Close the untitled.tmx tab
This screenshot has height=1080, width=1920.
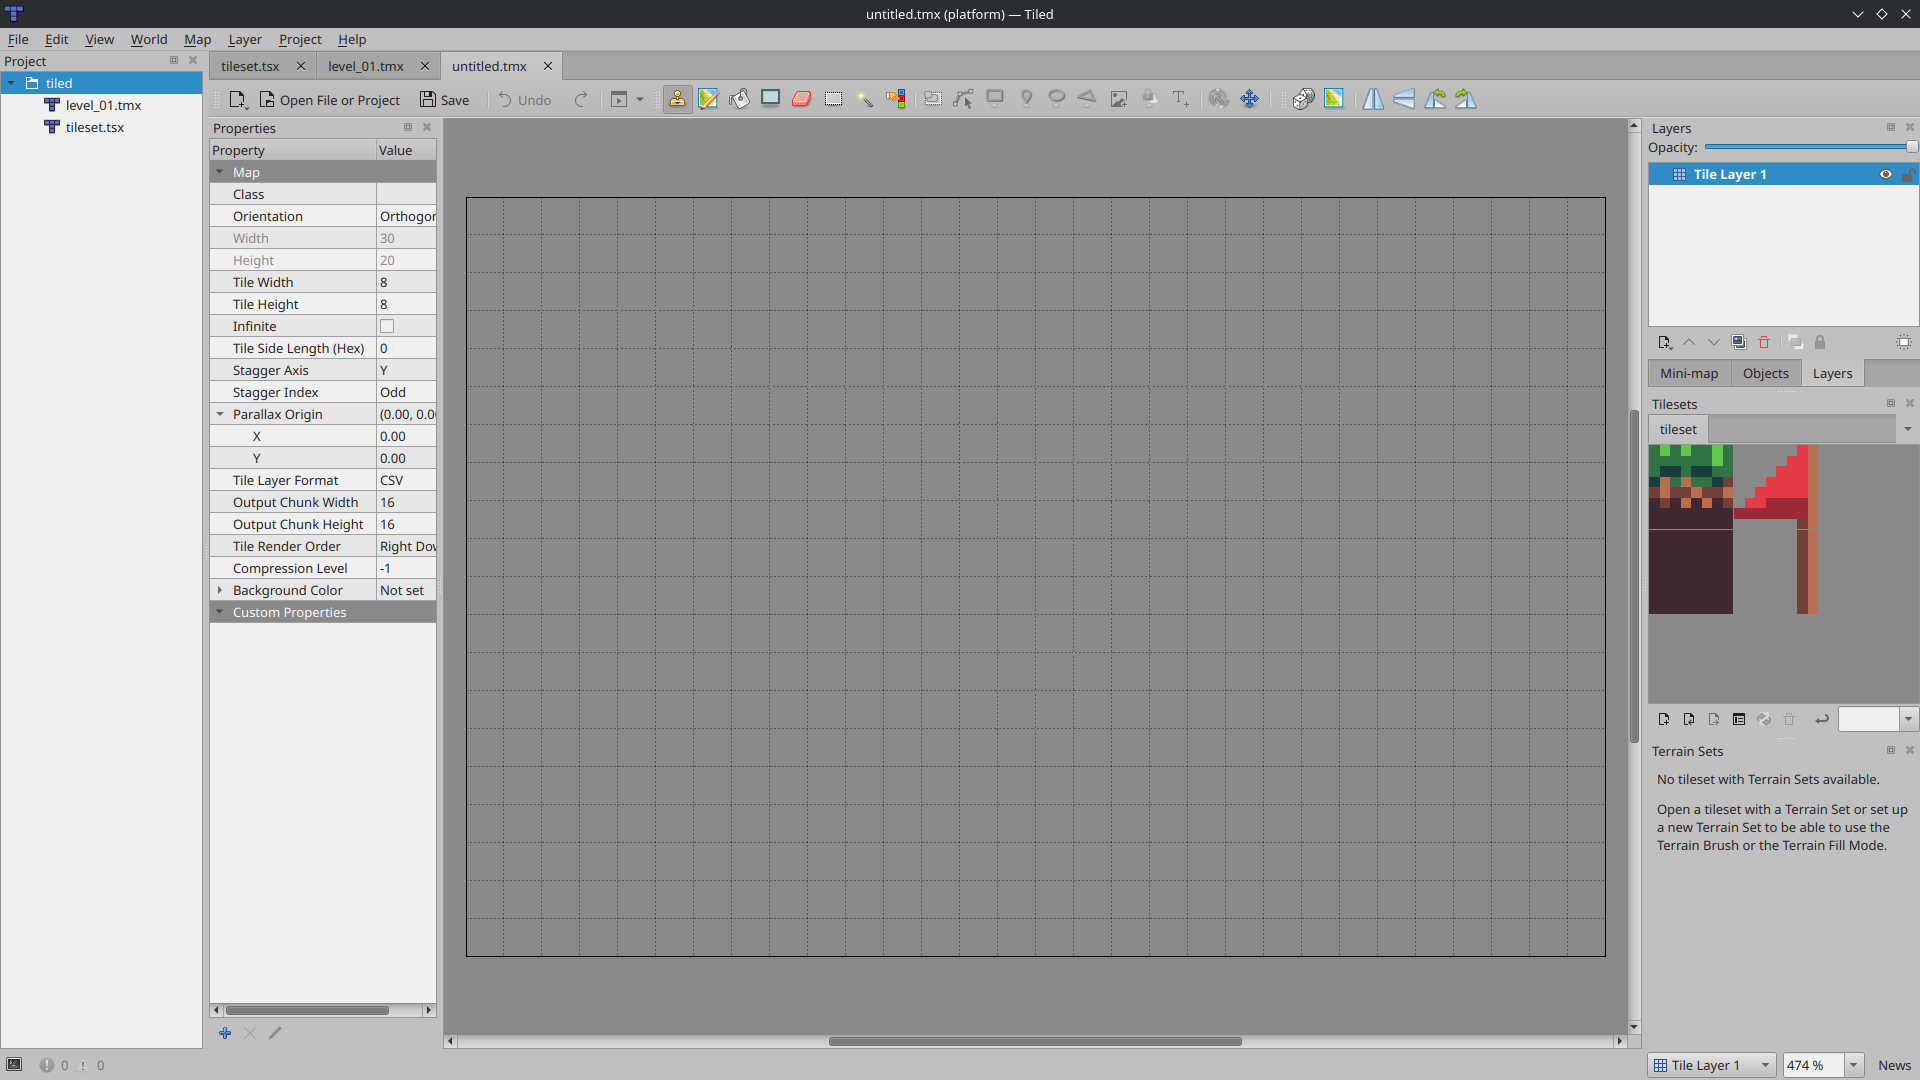548,66
